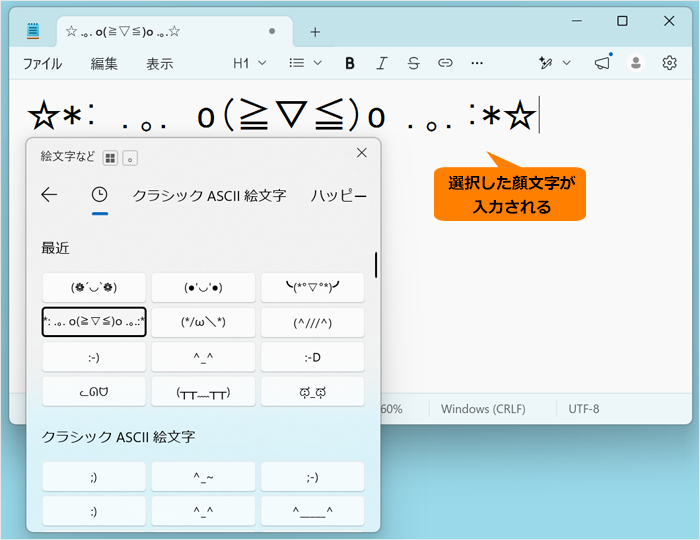The image size is (700, 540).
Task: Insert the ᓚᘏᗢ cat kaomoji
Action: click(94, 391)
